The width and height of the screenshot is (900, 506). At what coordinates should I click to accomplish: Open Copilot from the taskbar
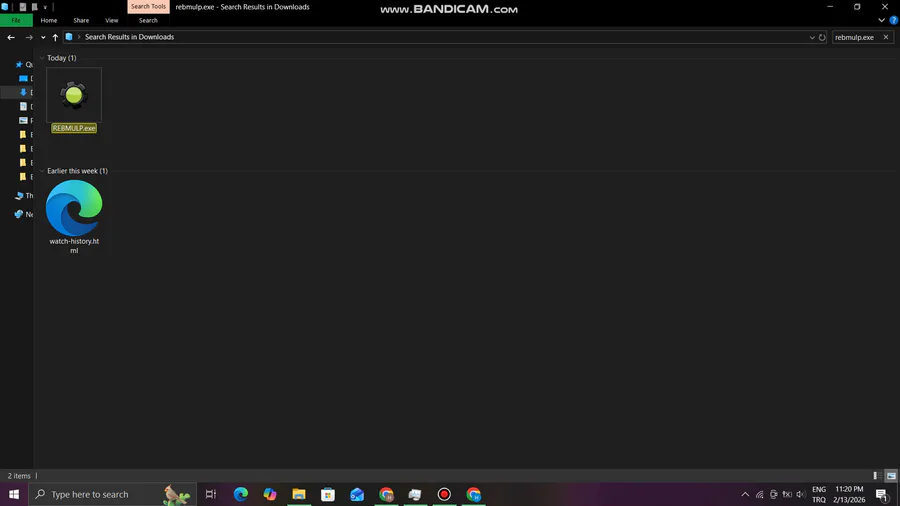pos(270,494)
